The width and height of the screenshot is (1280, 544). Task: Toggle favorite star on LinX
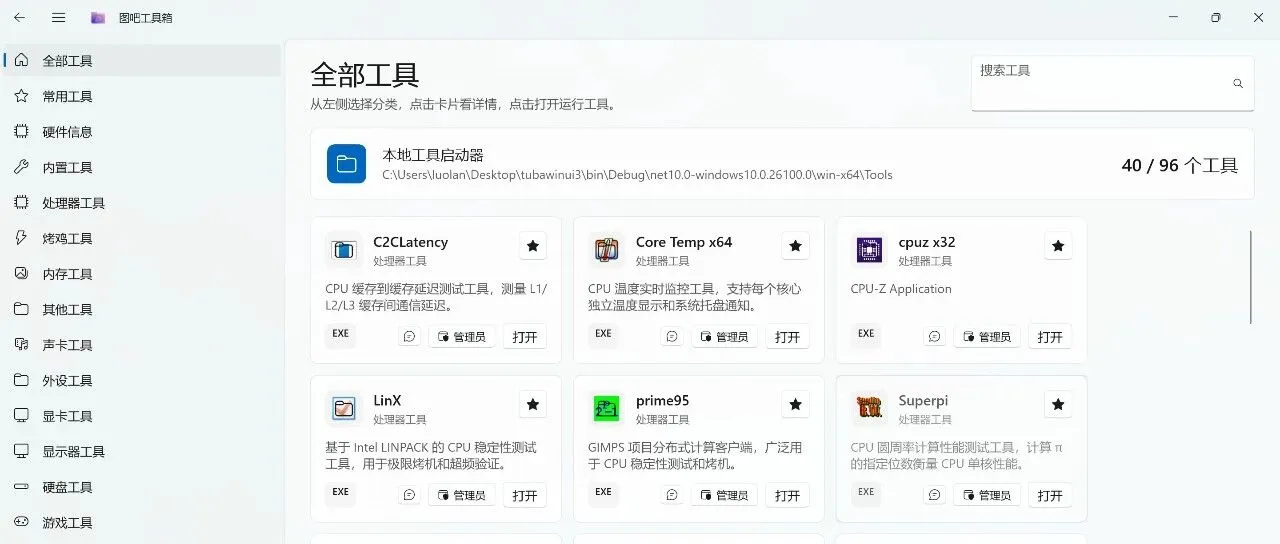pyautogui.click(x=533, y=404)
